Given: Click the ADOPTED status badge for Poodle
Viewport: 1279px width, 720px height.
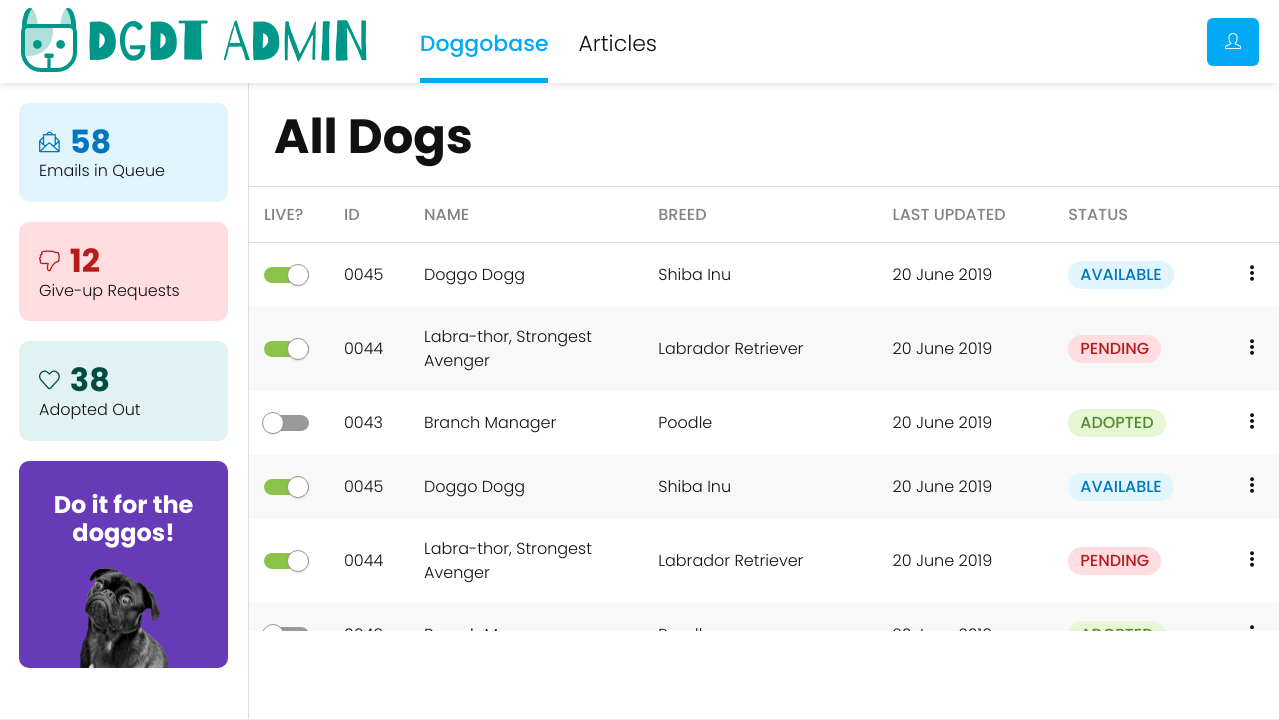Looking at the screenshot, I should click(x=1116, y=423).
